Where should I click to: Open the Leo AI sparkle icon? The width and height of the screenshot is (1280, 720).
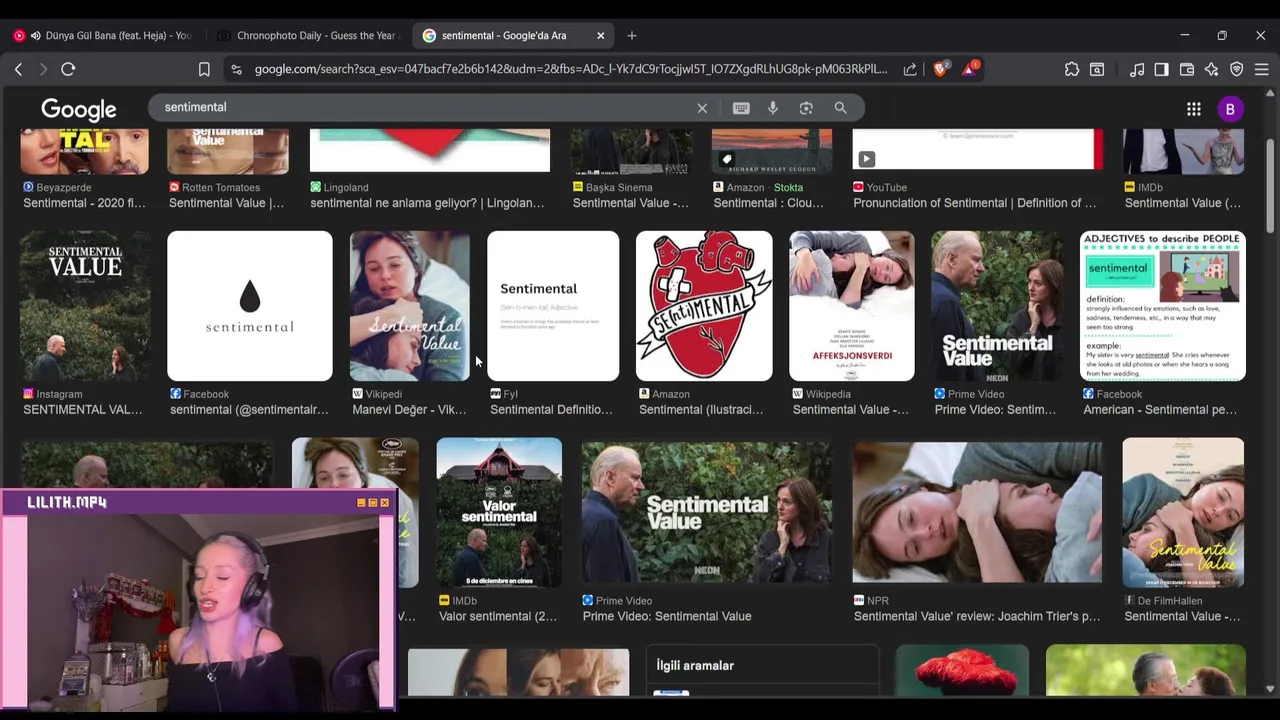pos(1212,69)
